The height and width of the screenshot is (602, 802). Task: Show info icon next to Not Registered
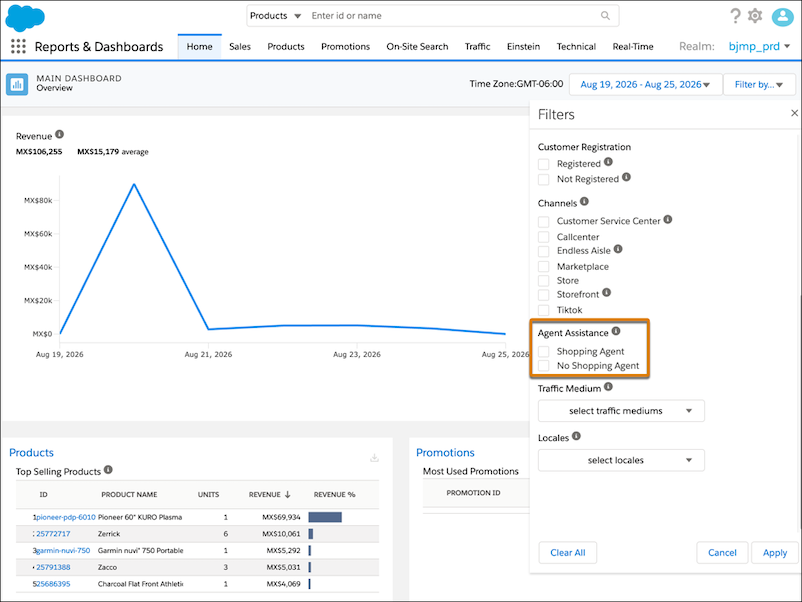pyautogui.click(x=626, y=177)
